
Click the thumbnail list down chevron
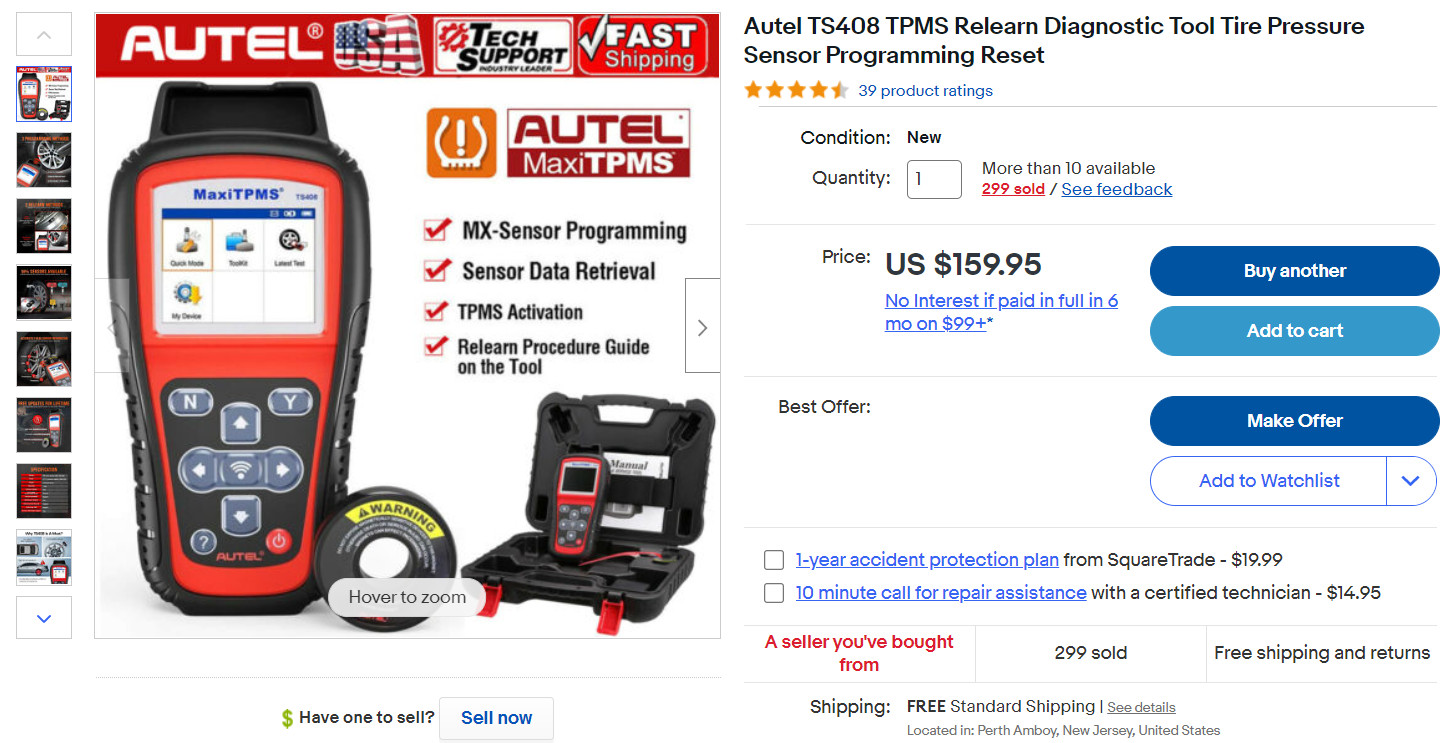[44, 618]
